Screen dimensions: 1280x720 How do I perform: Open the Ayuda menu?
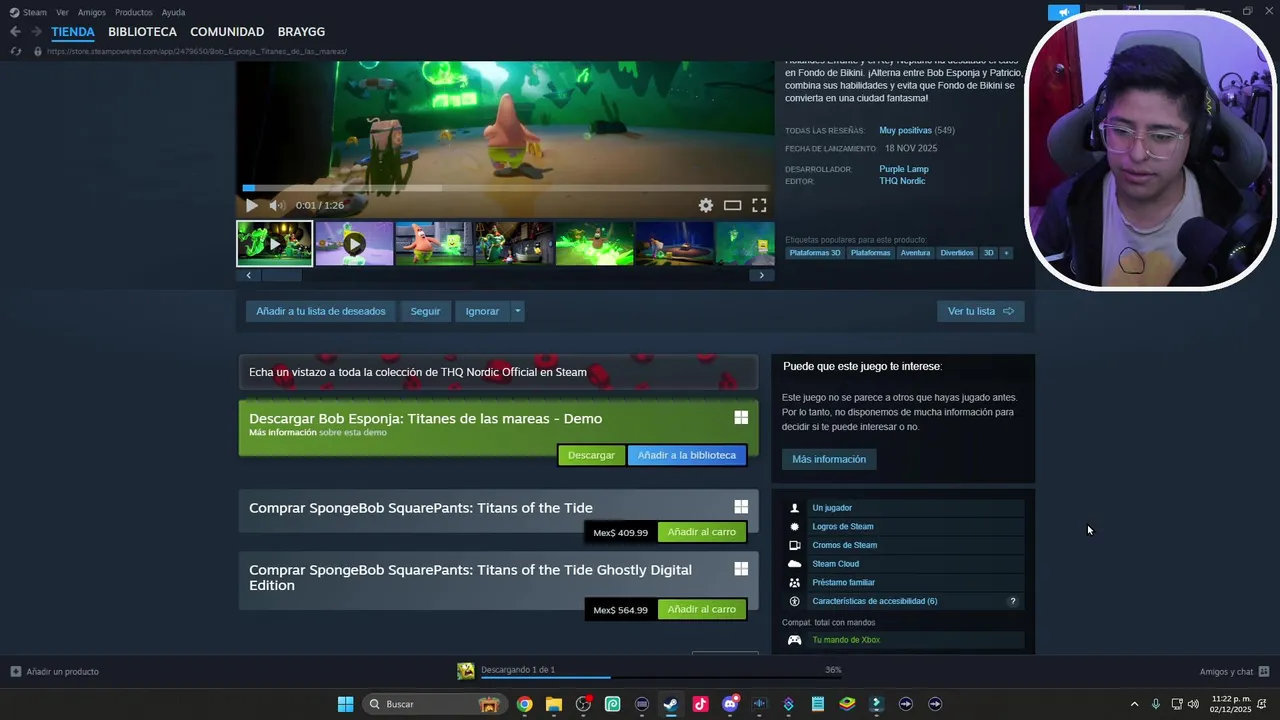(x=173, y=12)
